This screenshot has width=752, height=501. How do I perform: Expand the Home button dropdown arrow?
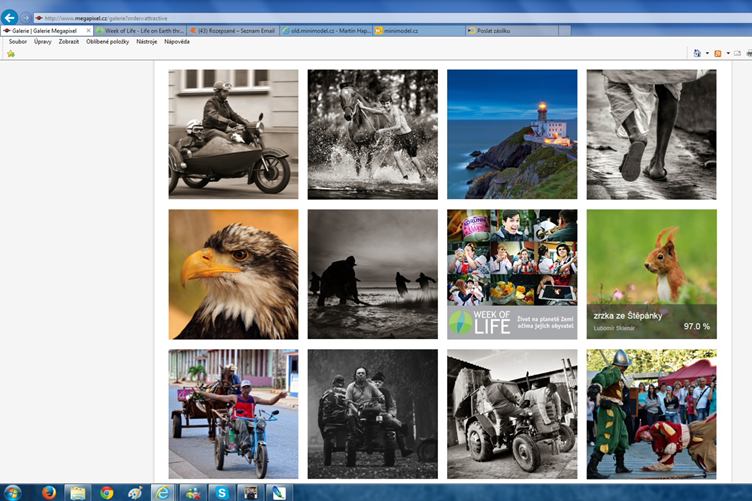[x=706, y=53]
